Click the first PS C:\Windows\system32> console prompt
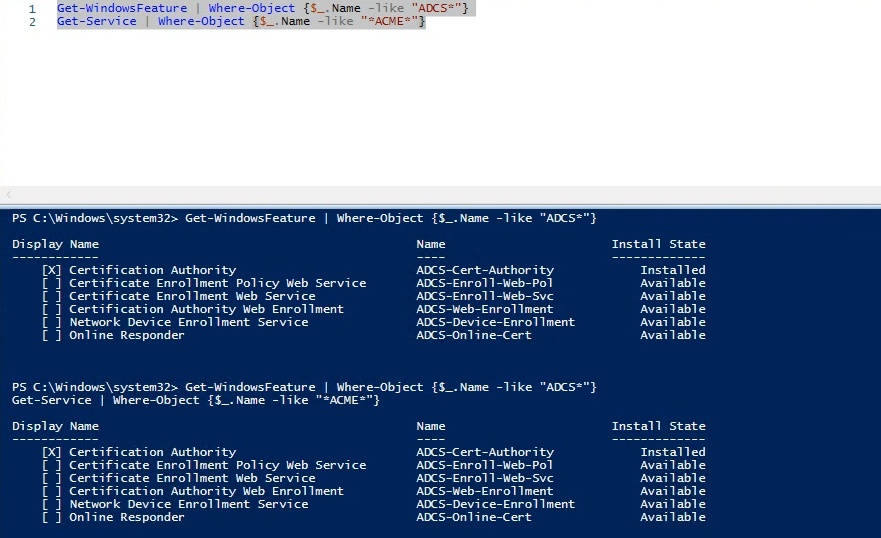The height and width of the screenshot is (538, 881). pos(95,218)
